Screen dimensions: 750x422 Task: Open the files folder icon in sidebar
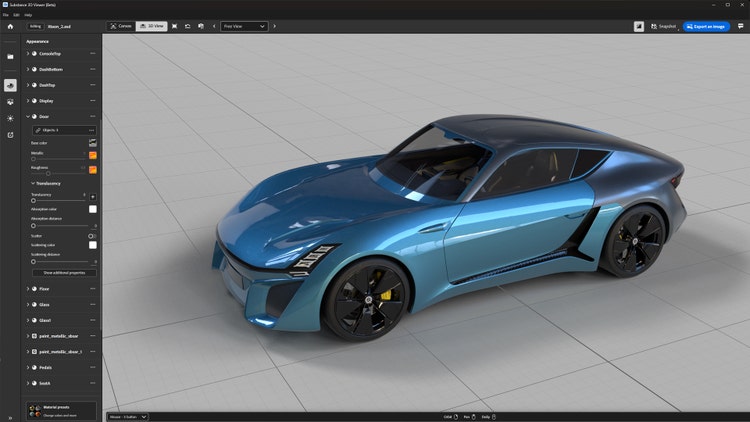tap(10, 56)
